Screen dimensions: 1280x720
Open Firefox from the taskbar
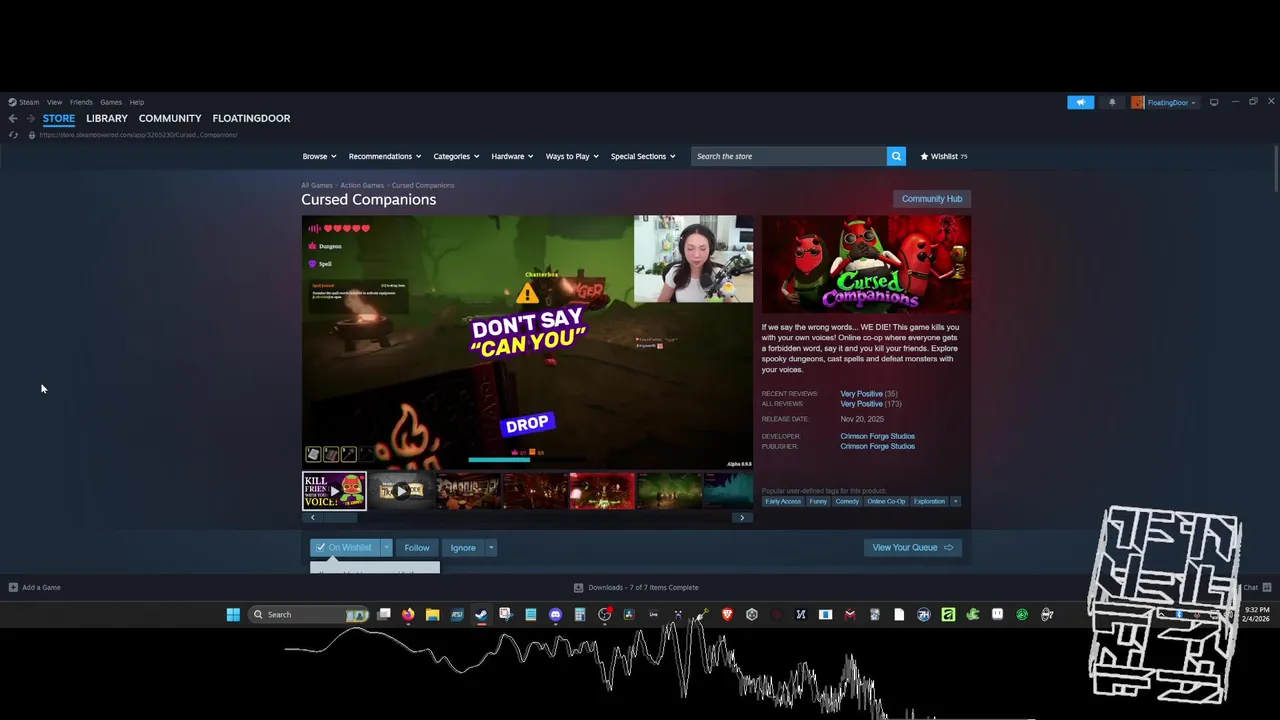pyautogui.click(x=408, y=614)
